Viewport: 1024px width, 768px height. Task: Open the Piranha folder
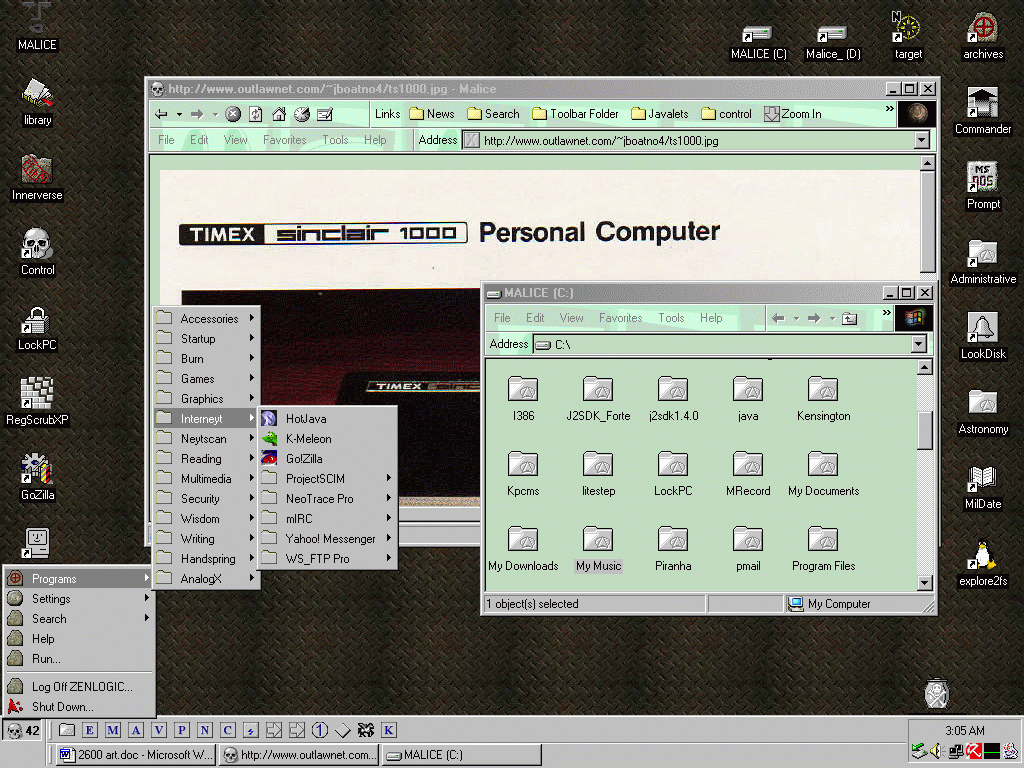[x=673, y=547]
